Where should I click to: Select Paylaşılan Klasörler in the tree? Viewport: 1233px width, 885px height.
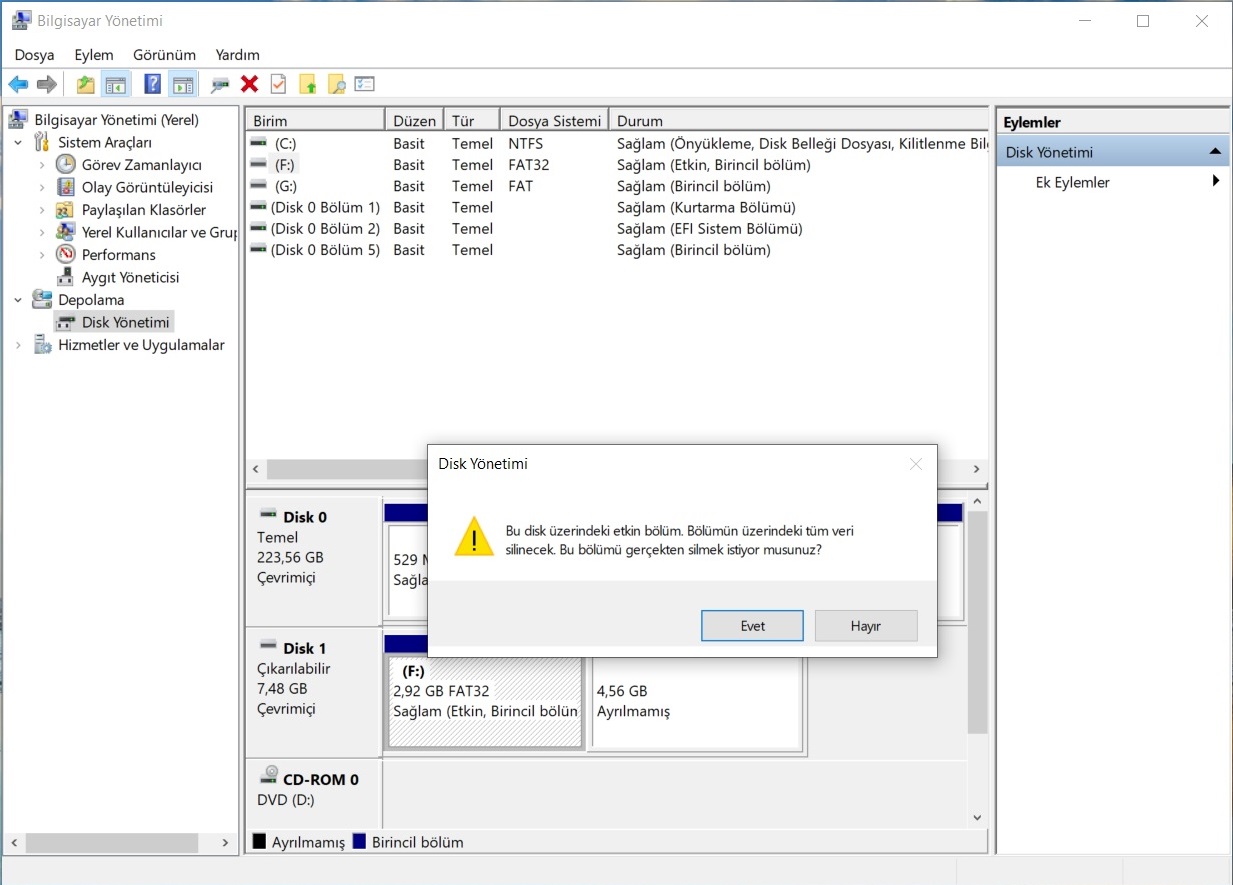(144, 210)
